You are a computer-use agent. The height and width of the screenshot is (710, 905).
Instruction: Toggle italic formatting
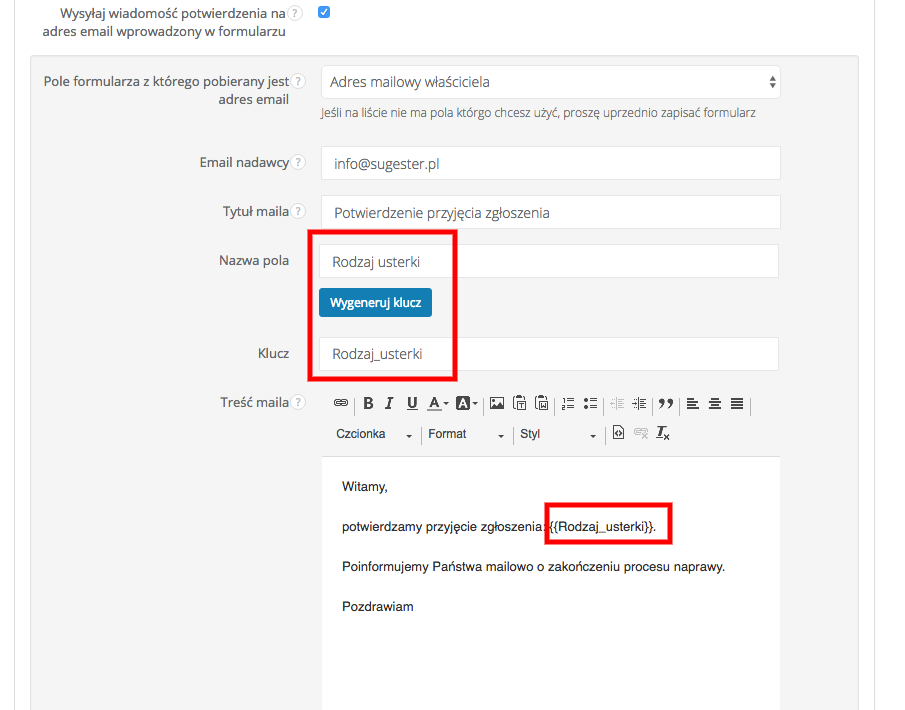tap(390, 403)
